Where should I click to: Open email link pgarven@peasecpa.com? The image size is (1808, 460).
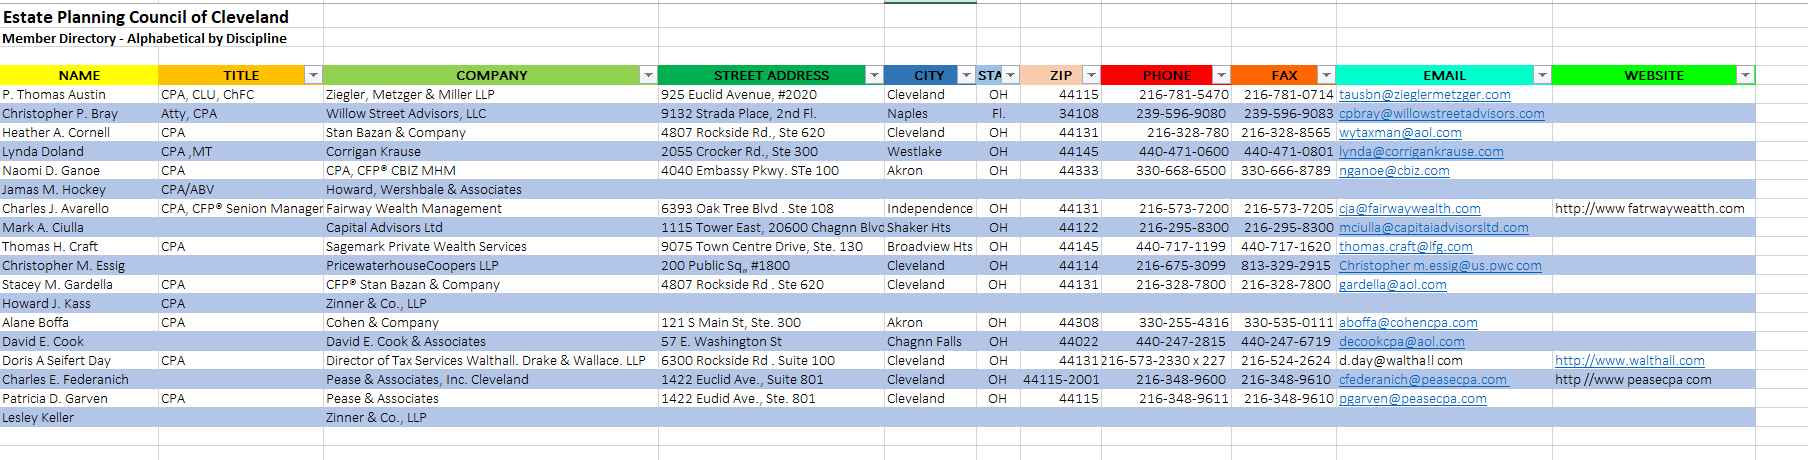(1413, 399)
